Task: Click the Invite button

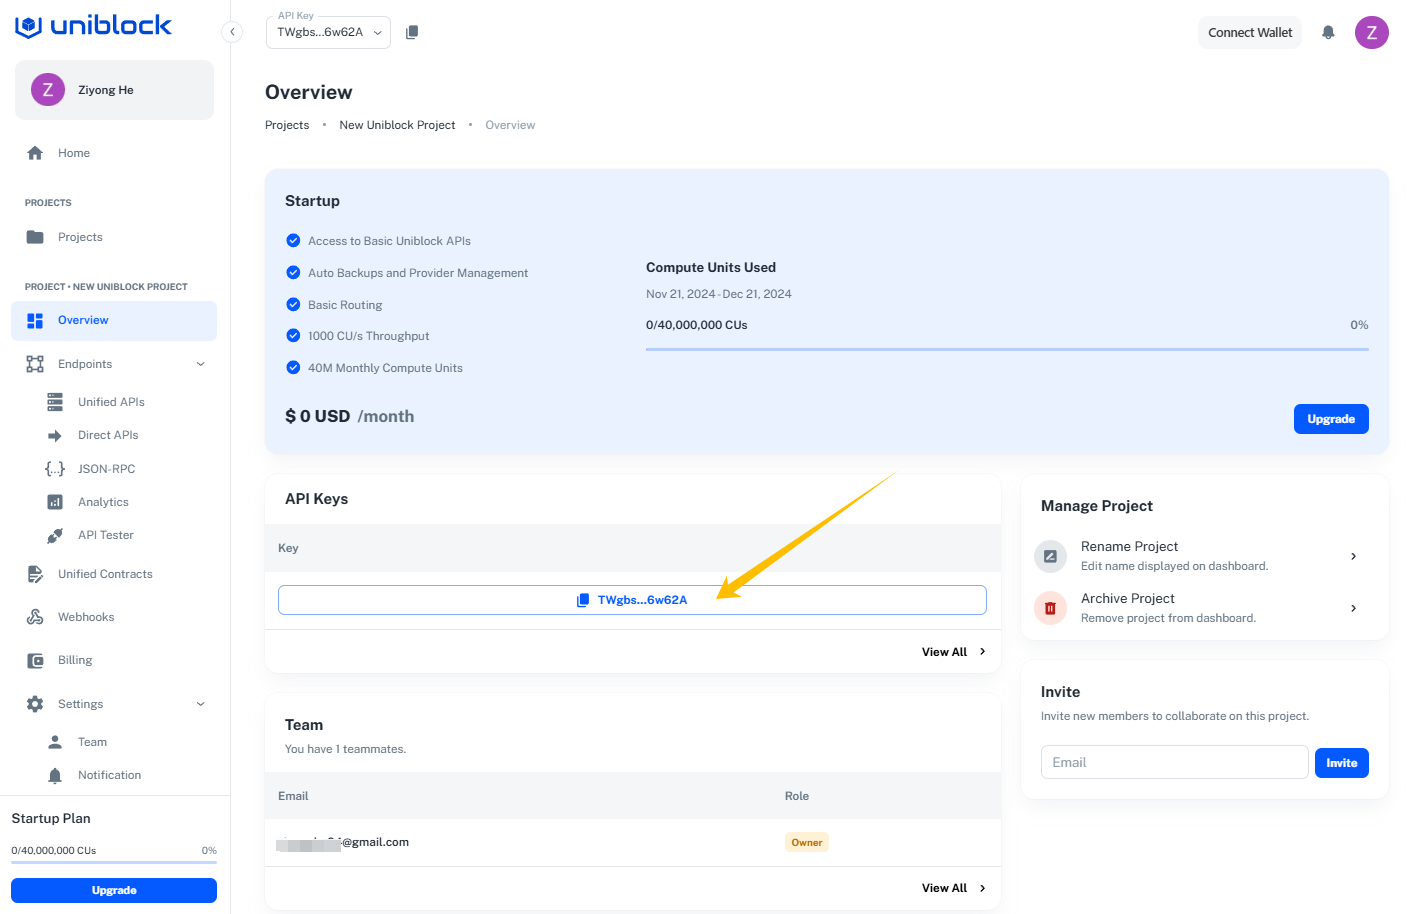Action: pos(1342,763)
